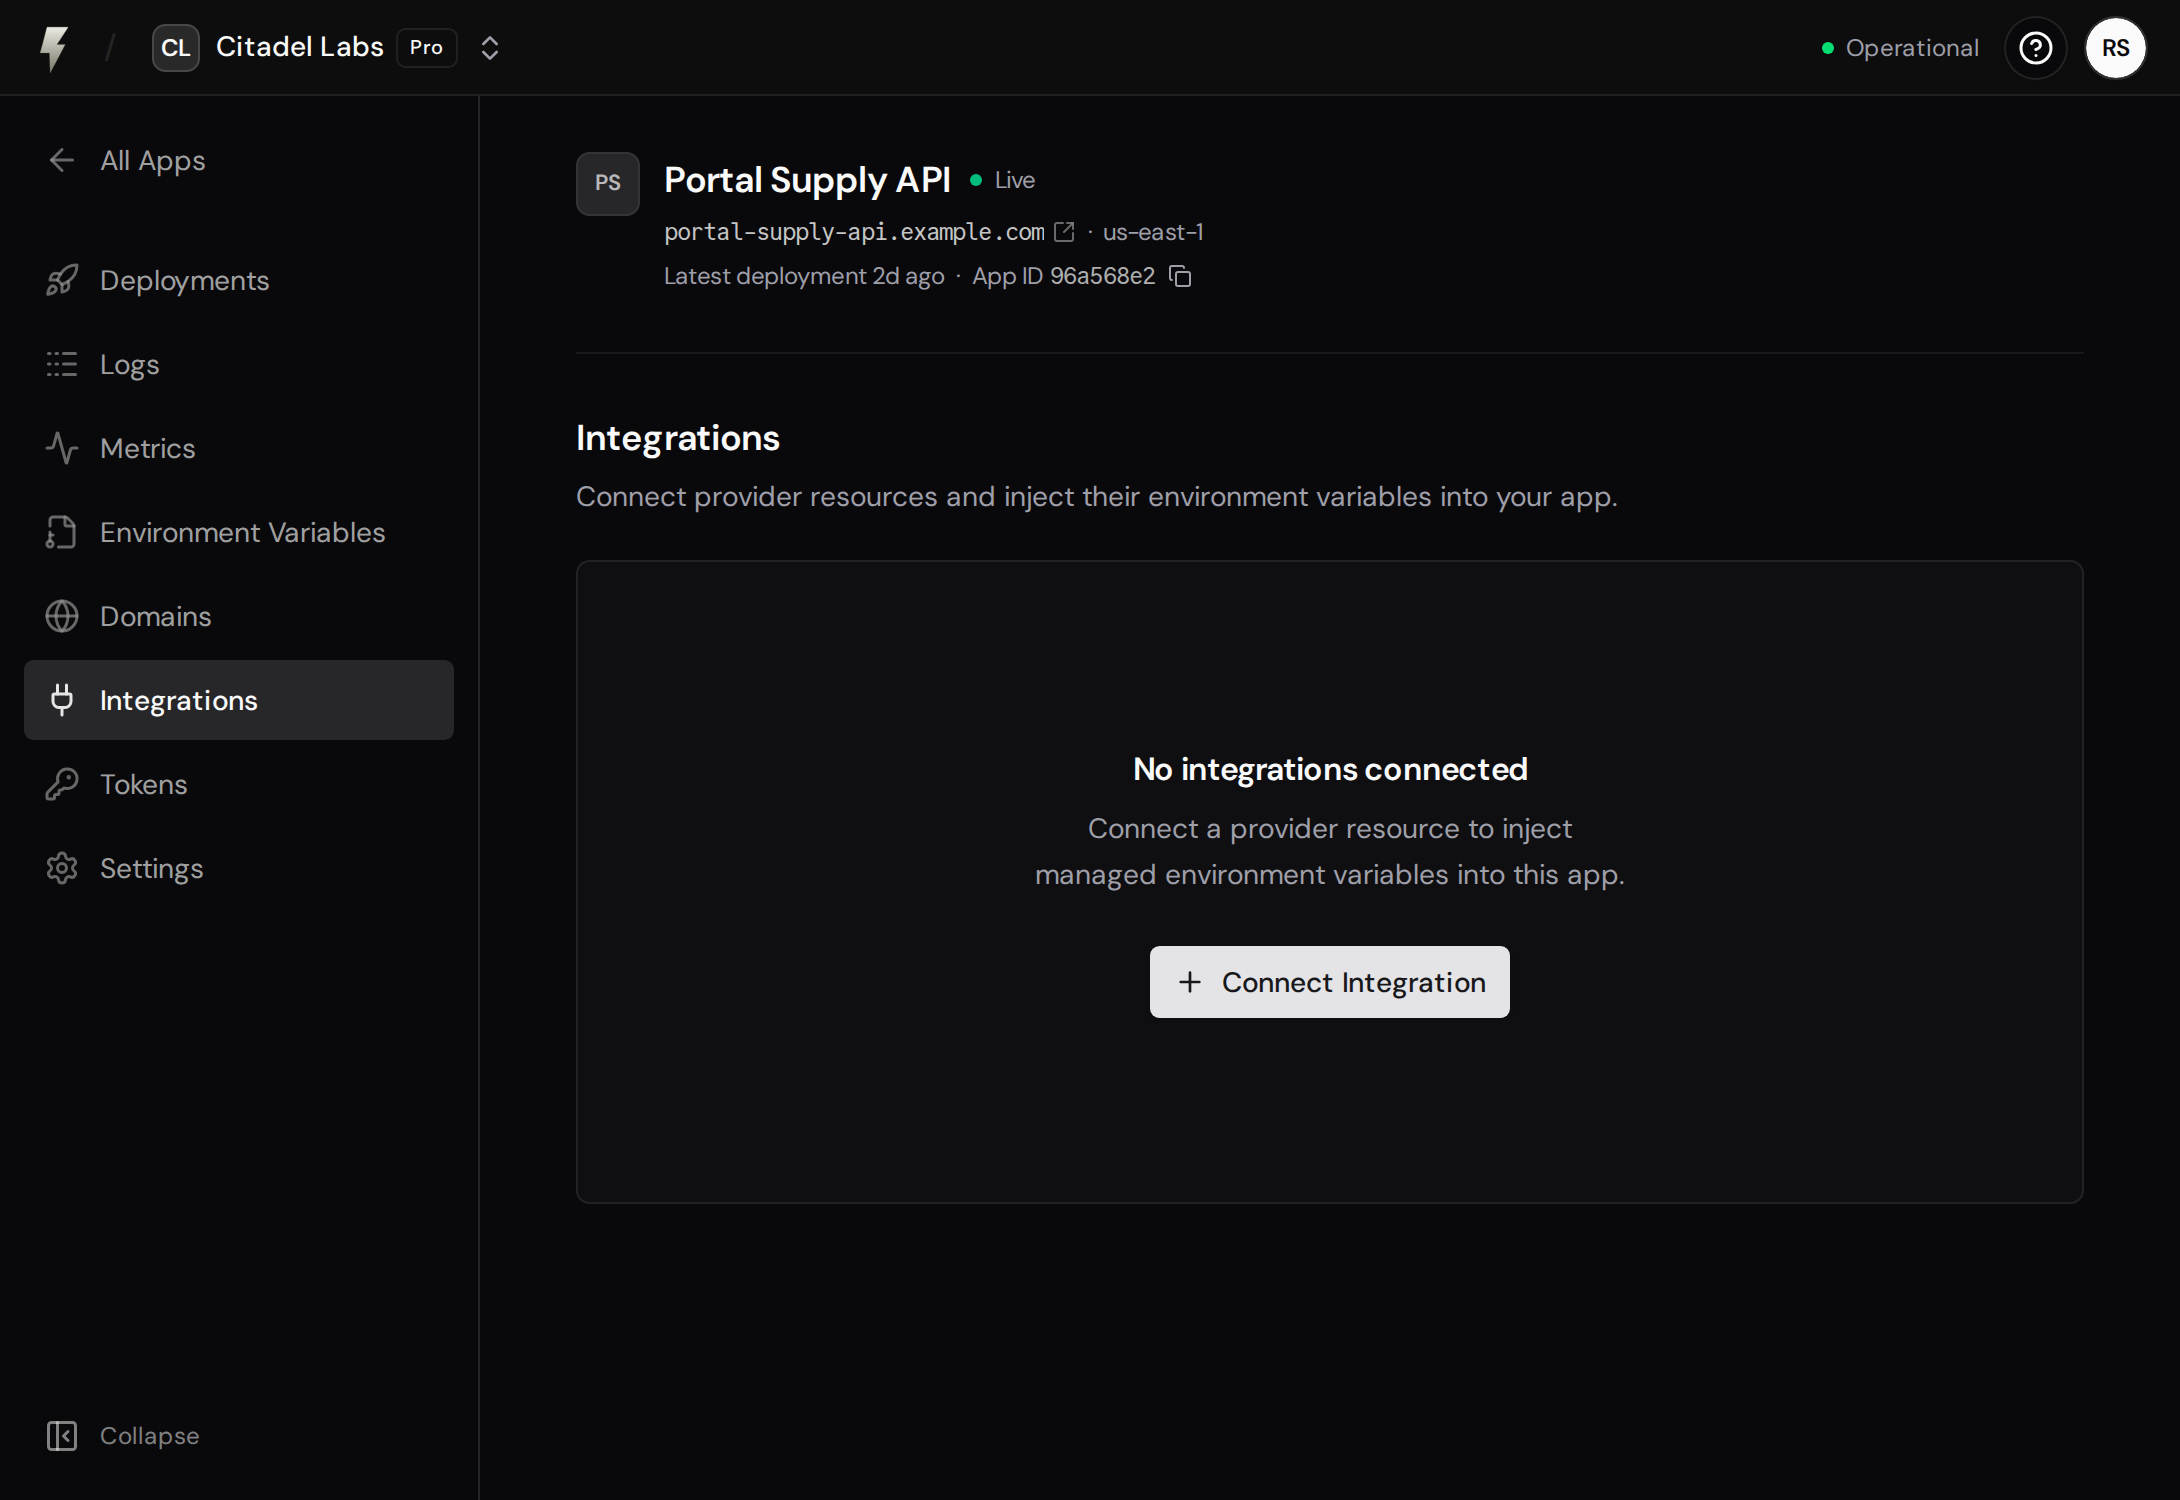Click the Connect Integration button
Image resolution: width=2180 pixels, height=1500 pixels.
pyautogui.click(x=1330, y=982)
